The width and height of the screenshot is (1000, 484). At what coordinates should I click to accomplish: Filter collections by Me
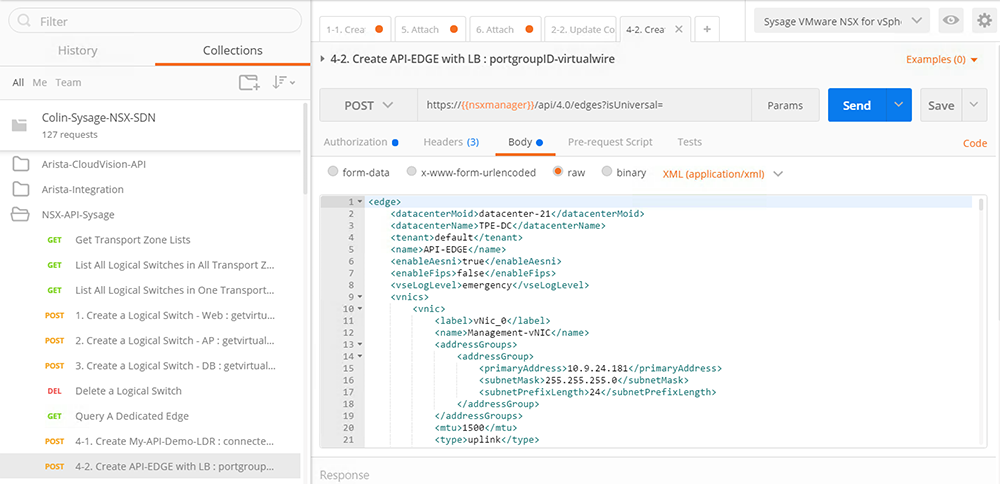(40, 82)
